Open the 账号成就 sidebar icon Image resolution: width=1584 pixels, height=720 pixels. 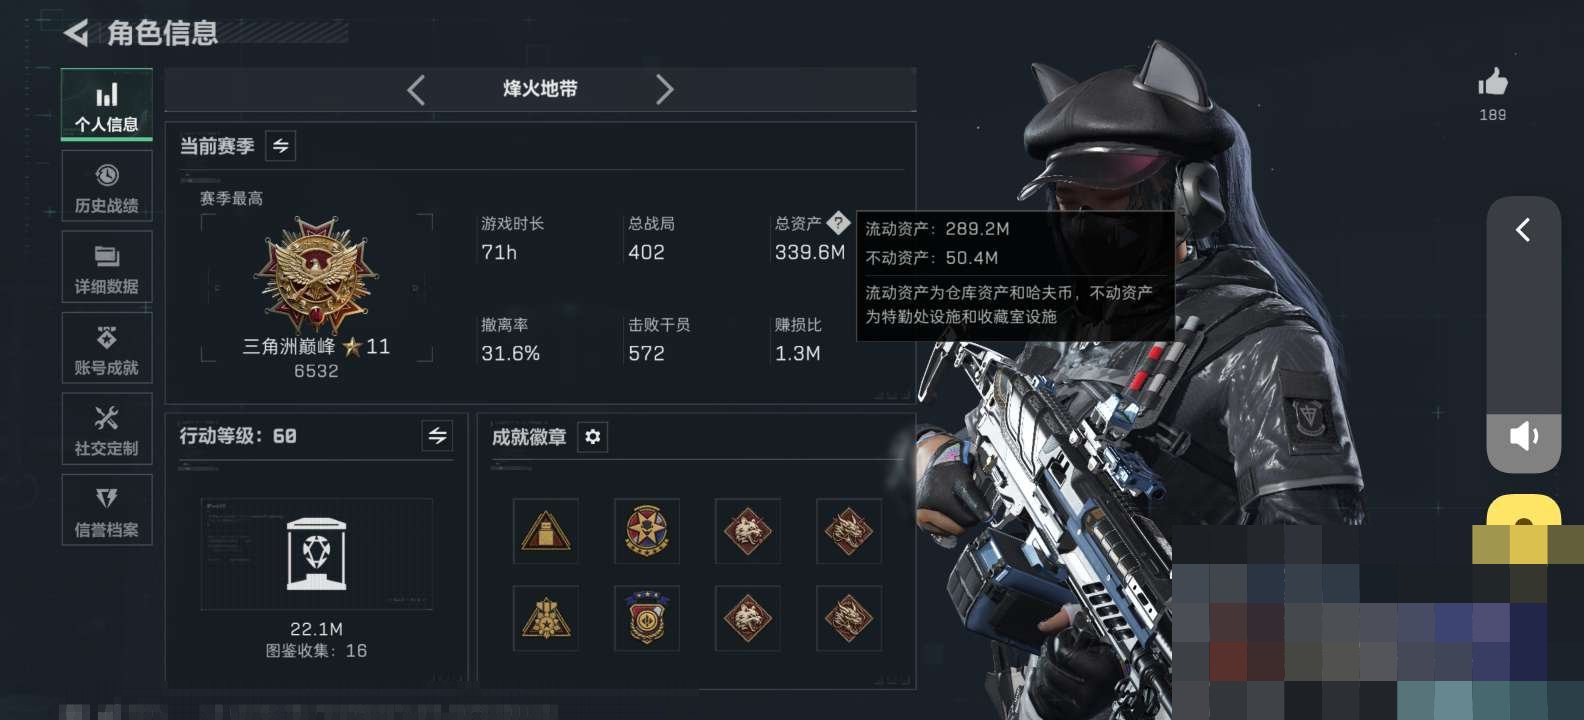[107, 348]
